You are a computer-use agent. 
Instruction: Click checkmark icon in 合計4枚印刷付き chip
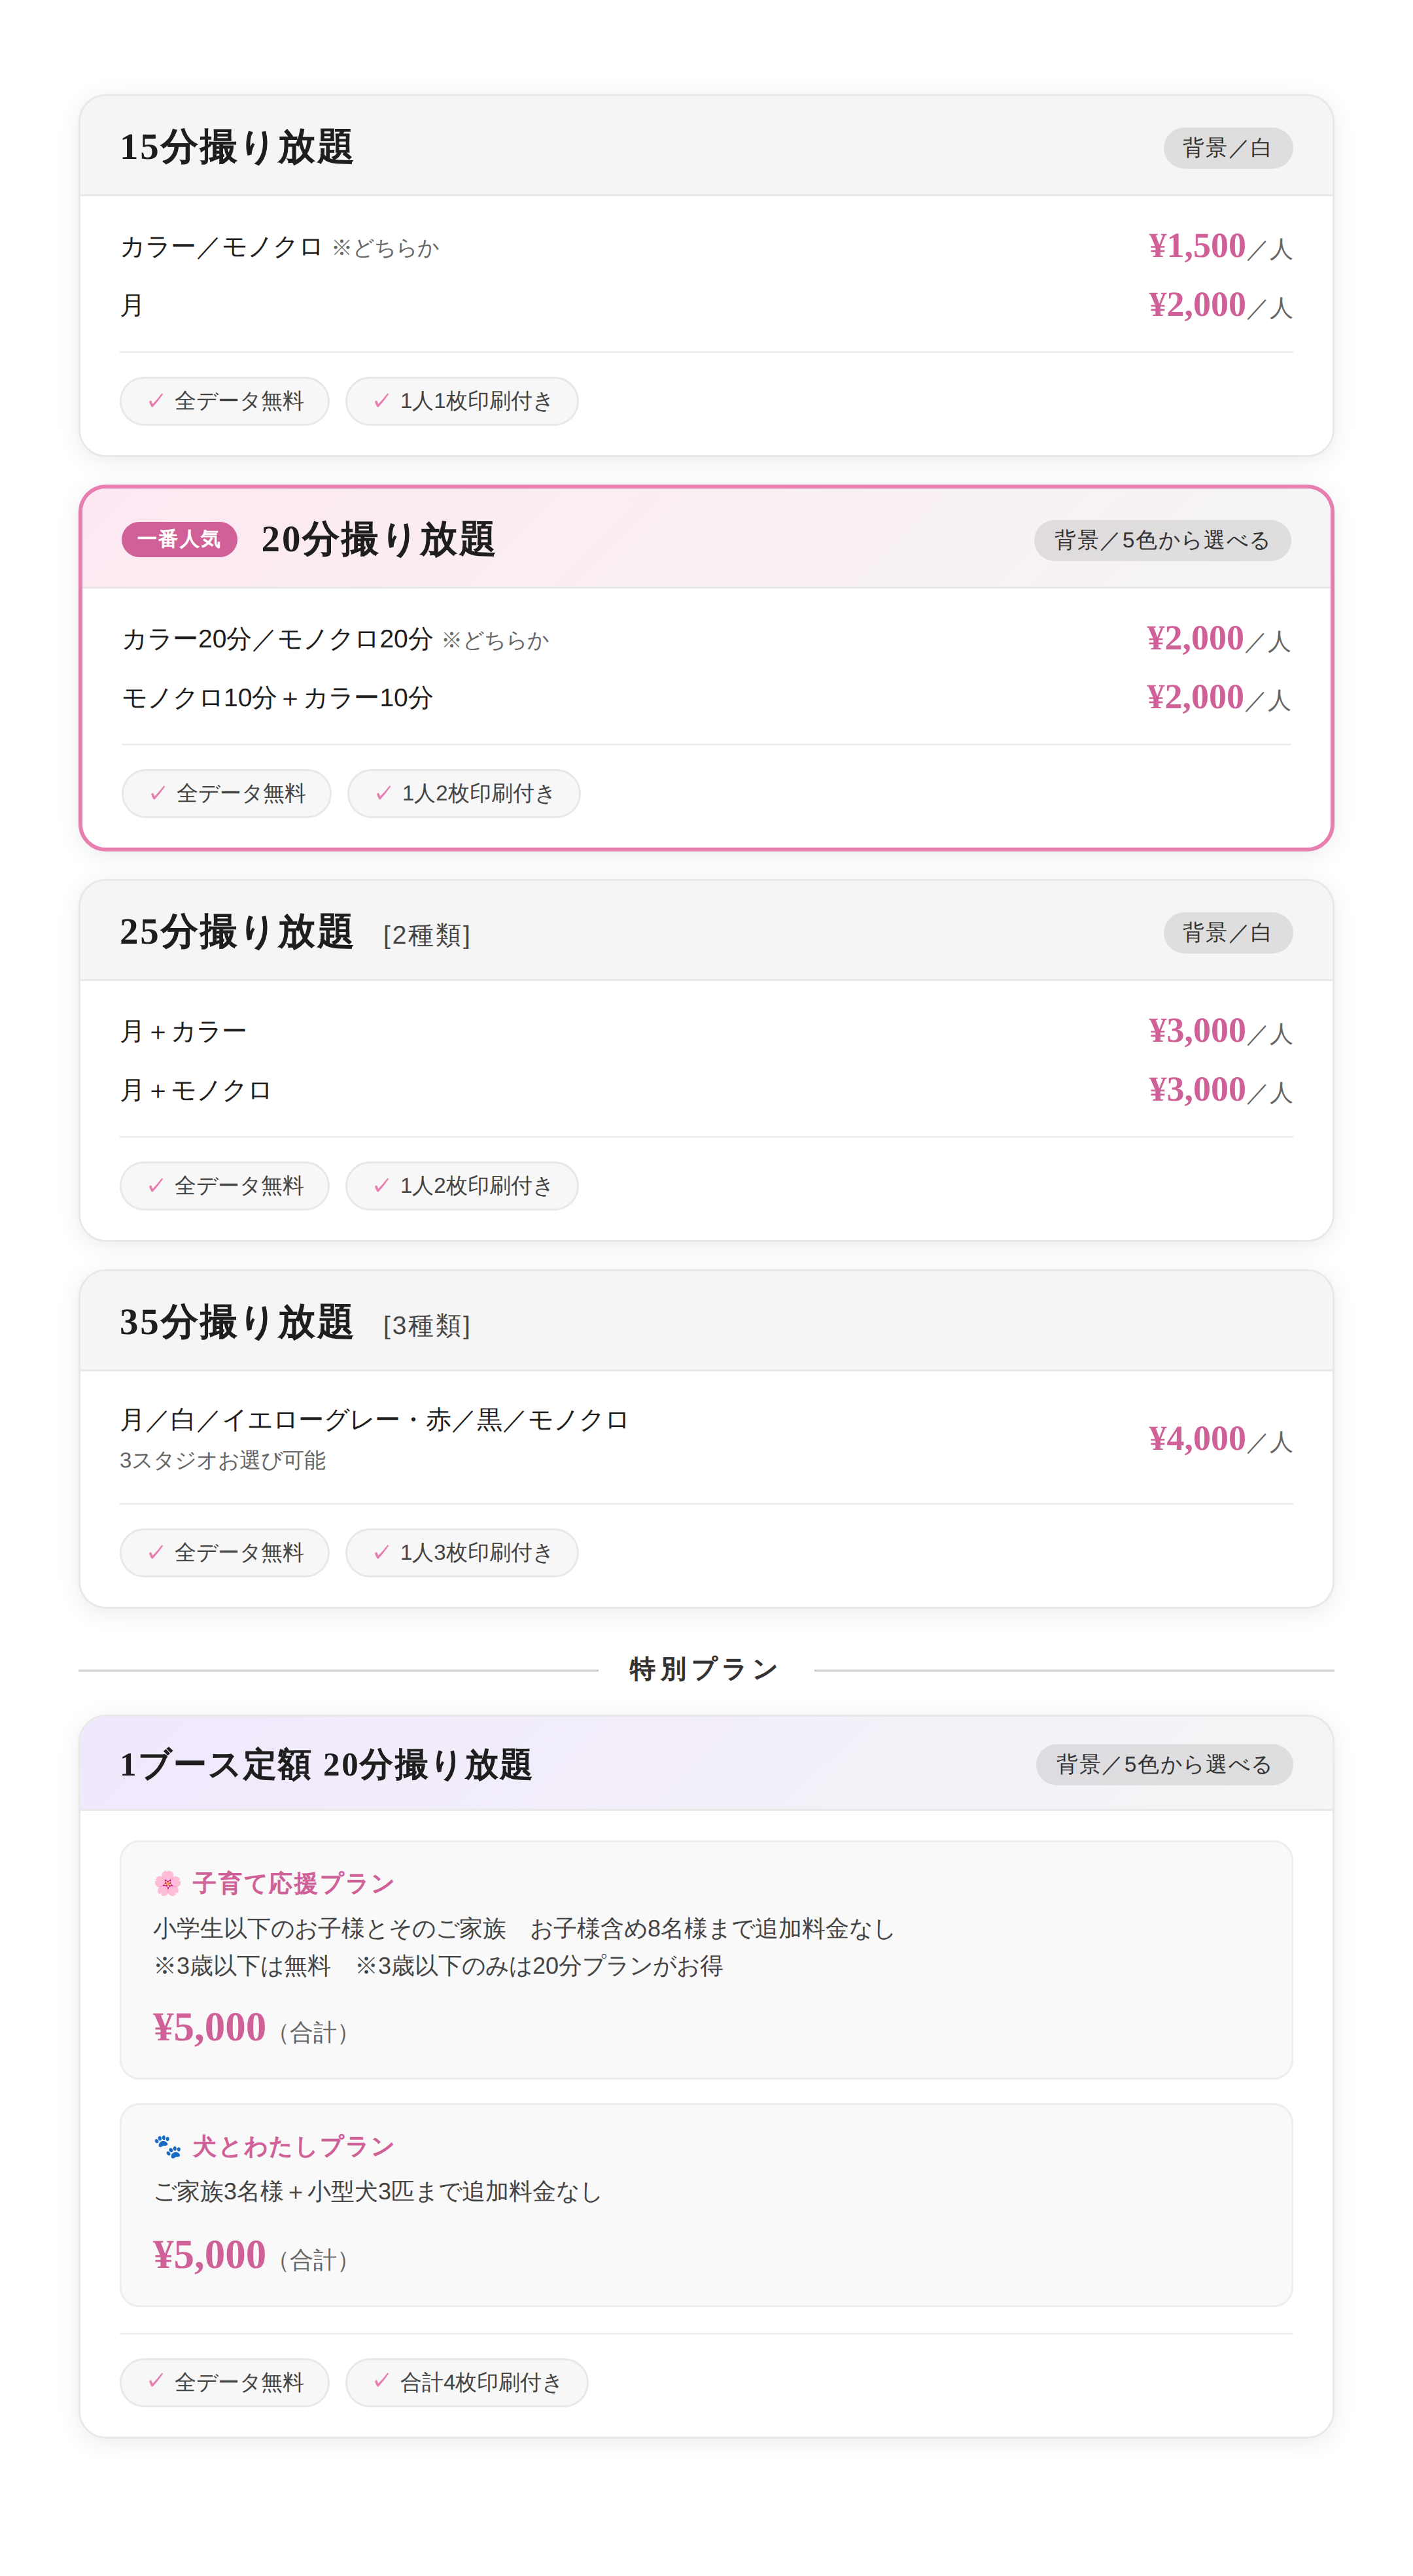point(381,2381)
